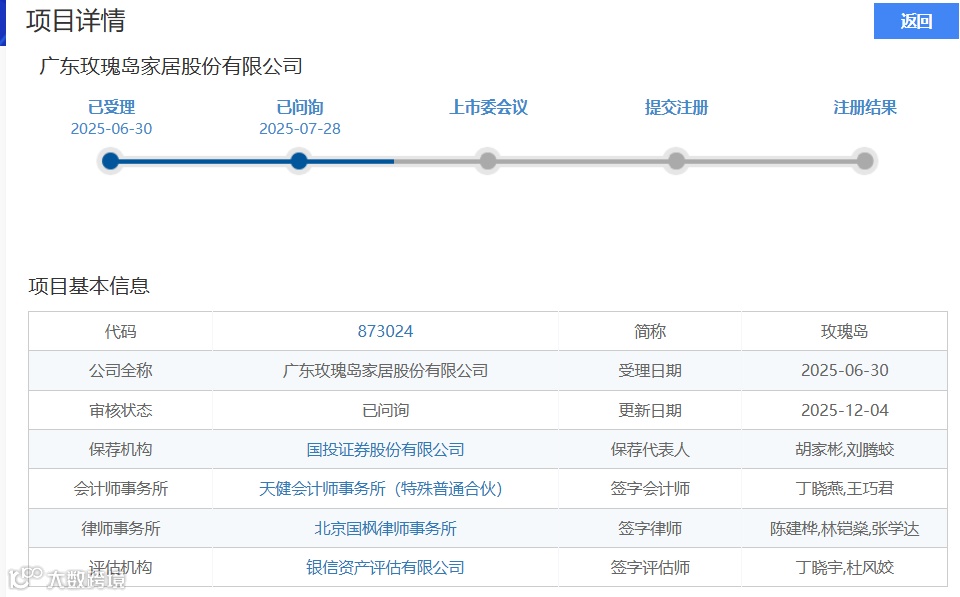The height and width of the screenshot is (597, 960).
Task: Open the 873024 stock code link
Action: click(x=385, y=331)
